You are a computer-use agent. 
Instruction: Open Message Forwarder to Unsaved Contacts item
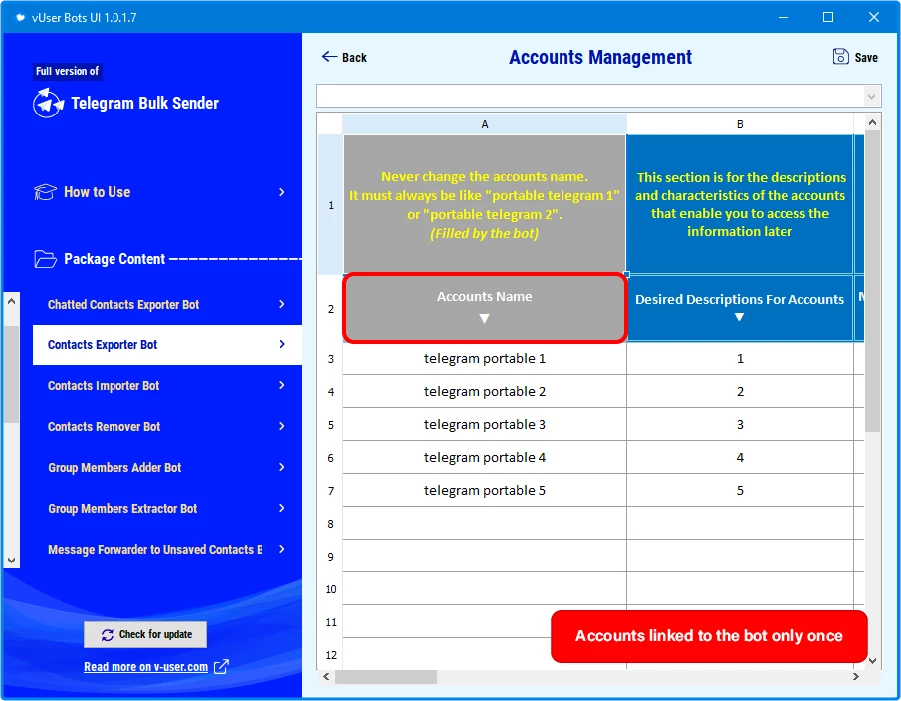tap(167, 550)
